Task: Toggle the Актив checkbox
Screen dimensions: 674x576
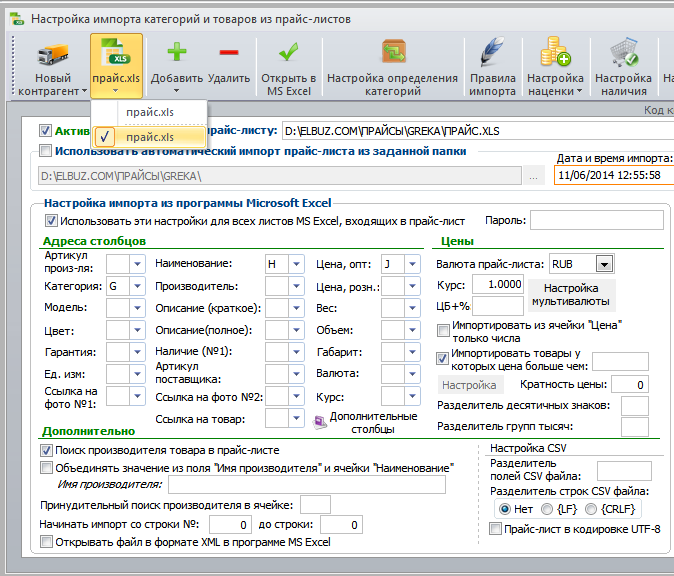Action: point(45,131)
